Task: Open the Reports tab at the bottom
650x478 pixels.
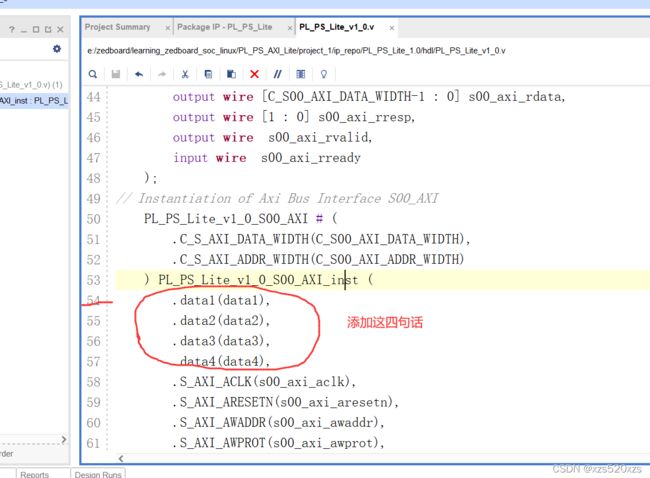Action: click(x=34, y=474)
